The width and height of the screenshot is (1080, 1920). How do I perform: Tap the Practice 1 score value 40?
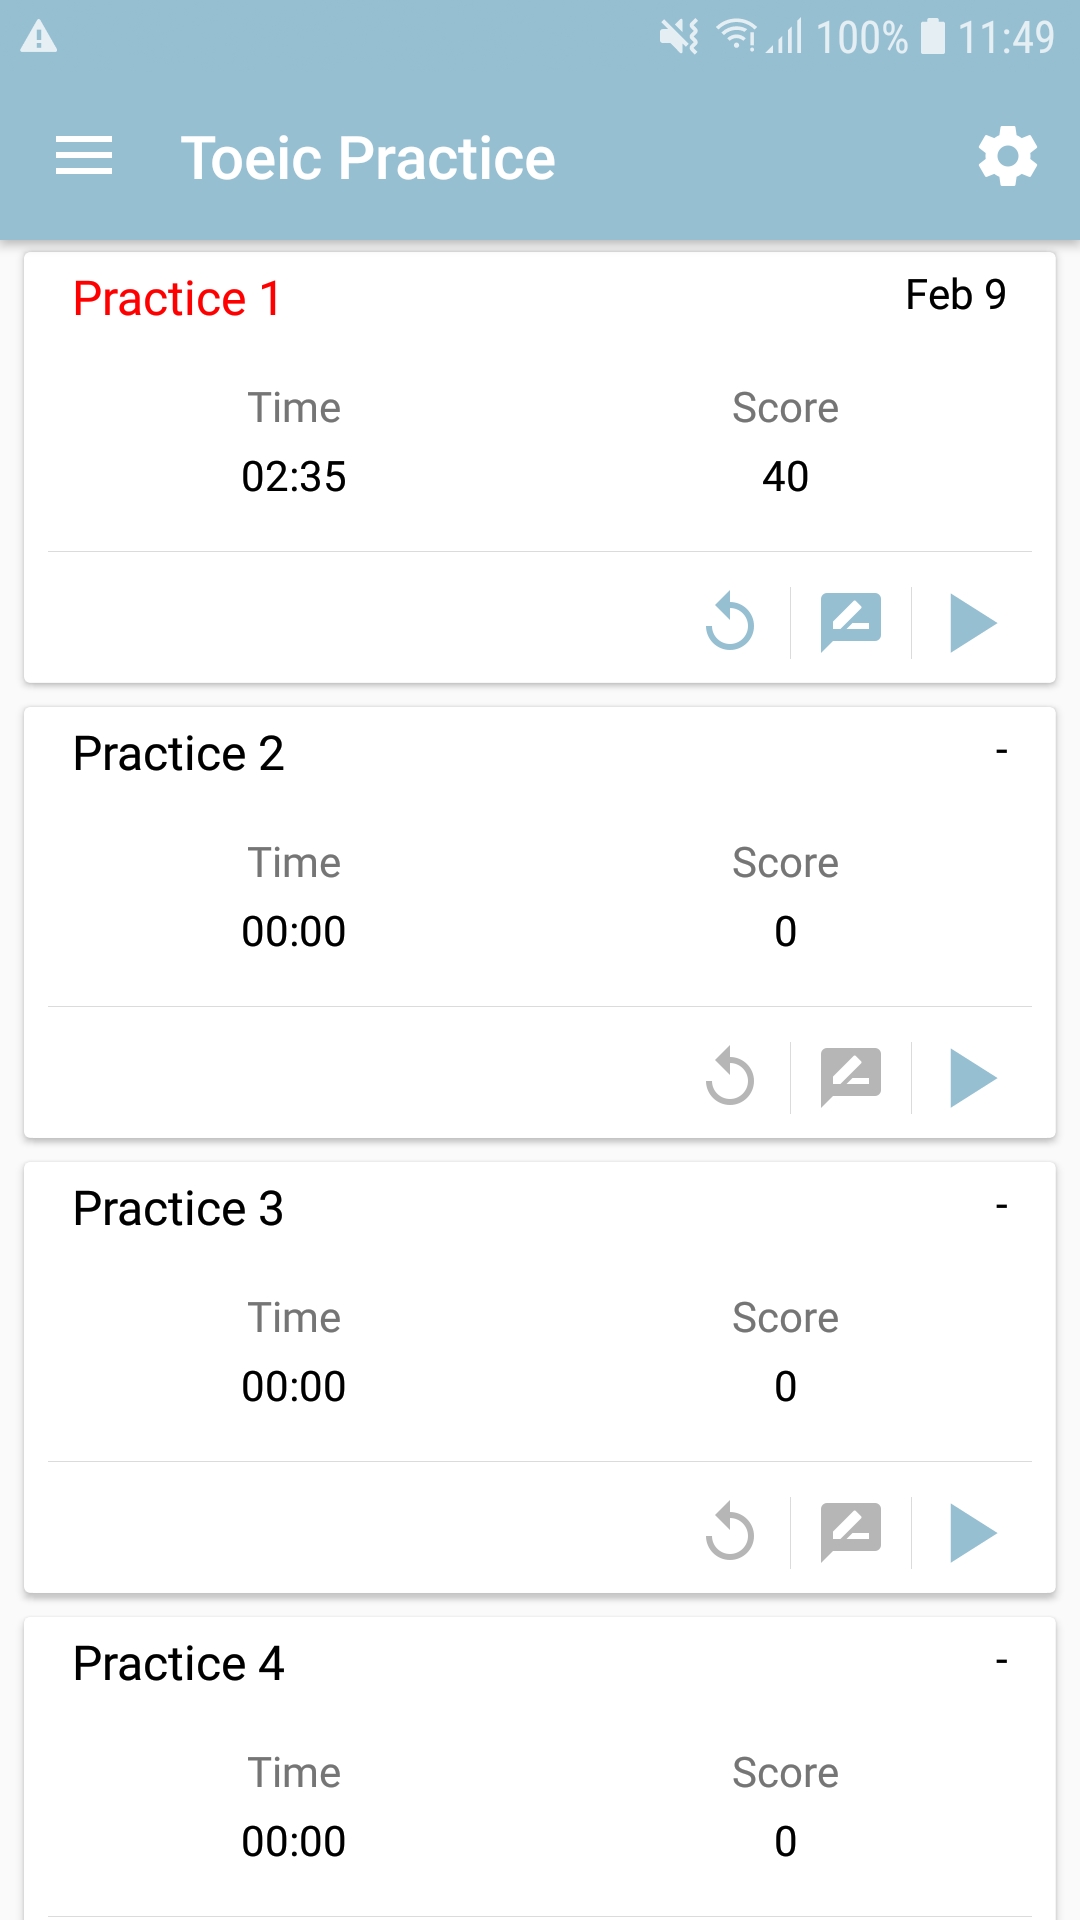(785, 477)
